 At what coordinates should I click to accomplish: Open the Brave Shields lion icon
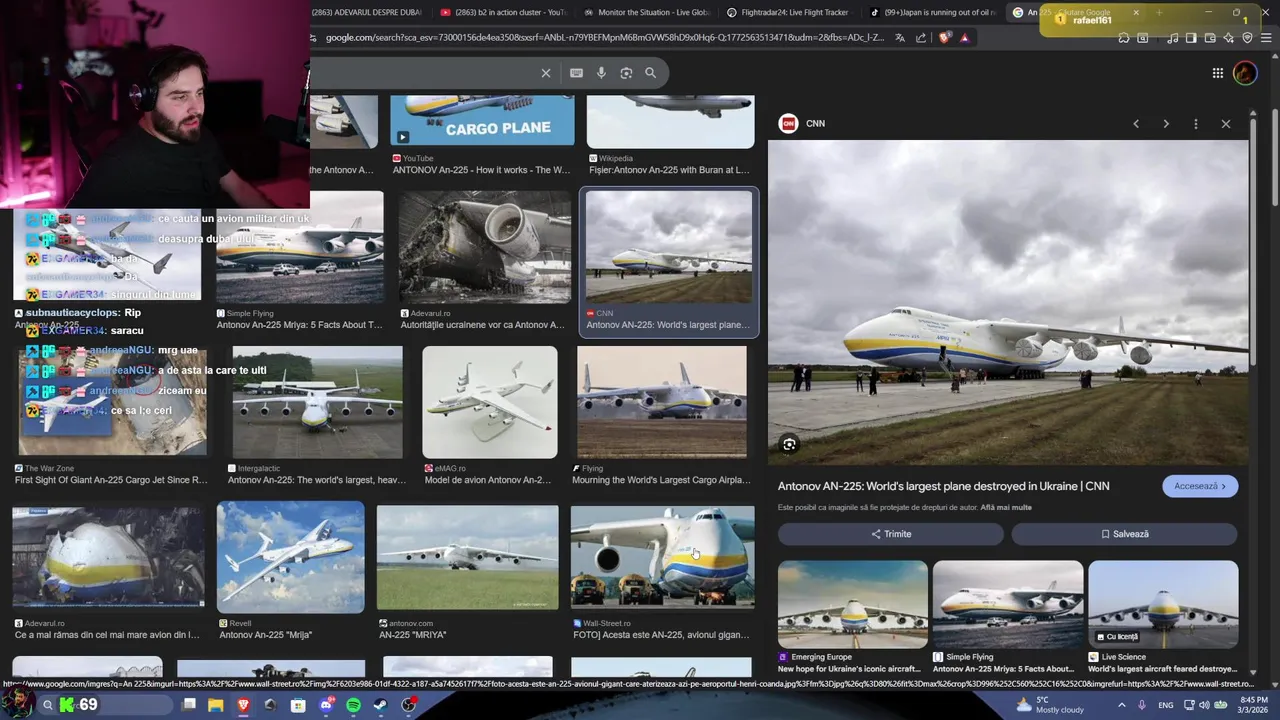[945, 38]
